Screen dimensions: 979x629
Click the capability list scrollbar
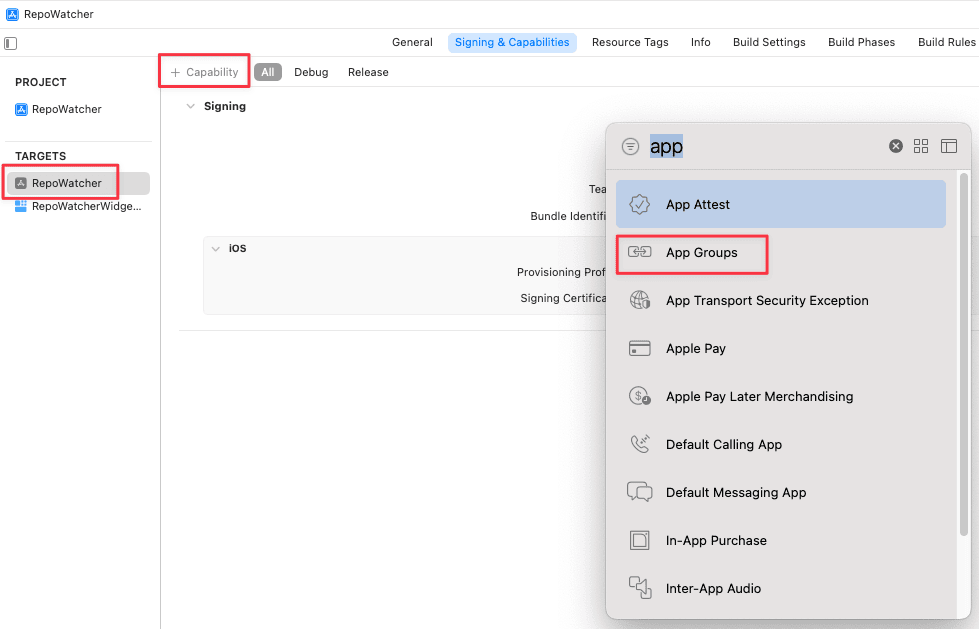963,355
